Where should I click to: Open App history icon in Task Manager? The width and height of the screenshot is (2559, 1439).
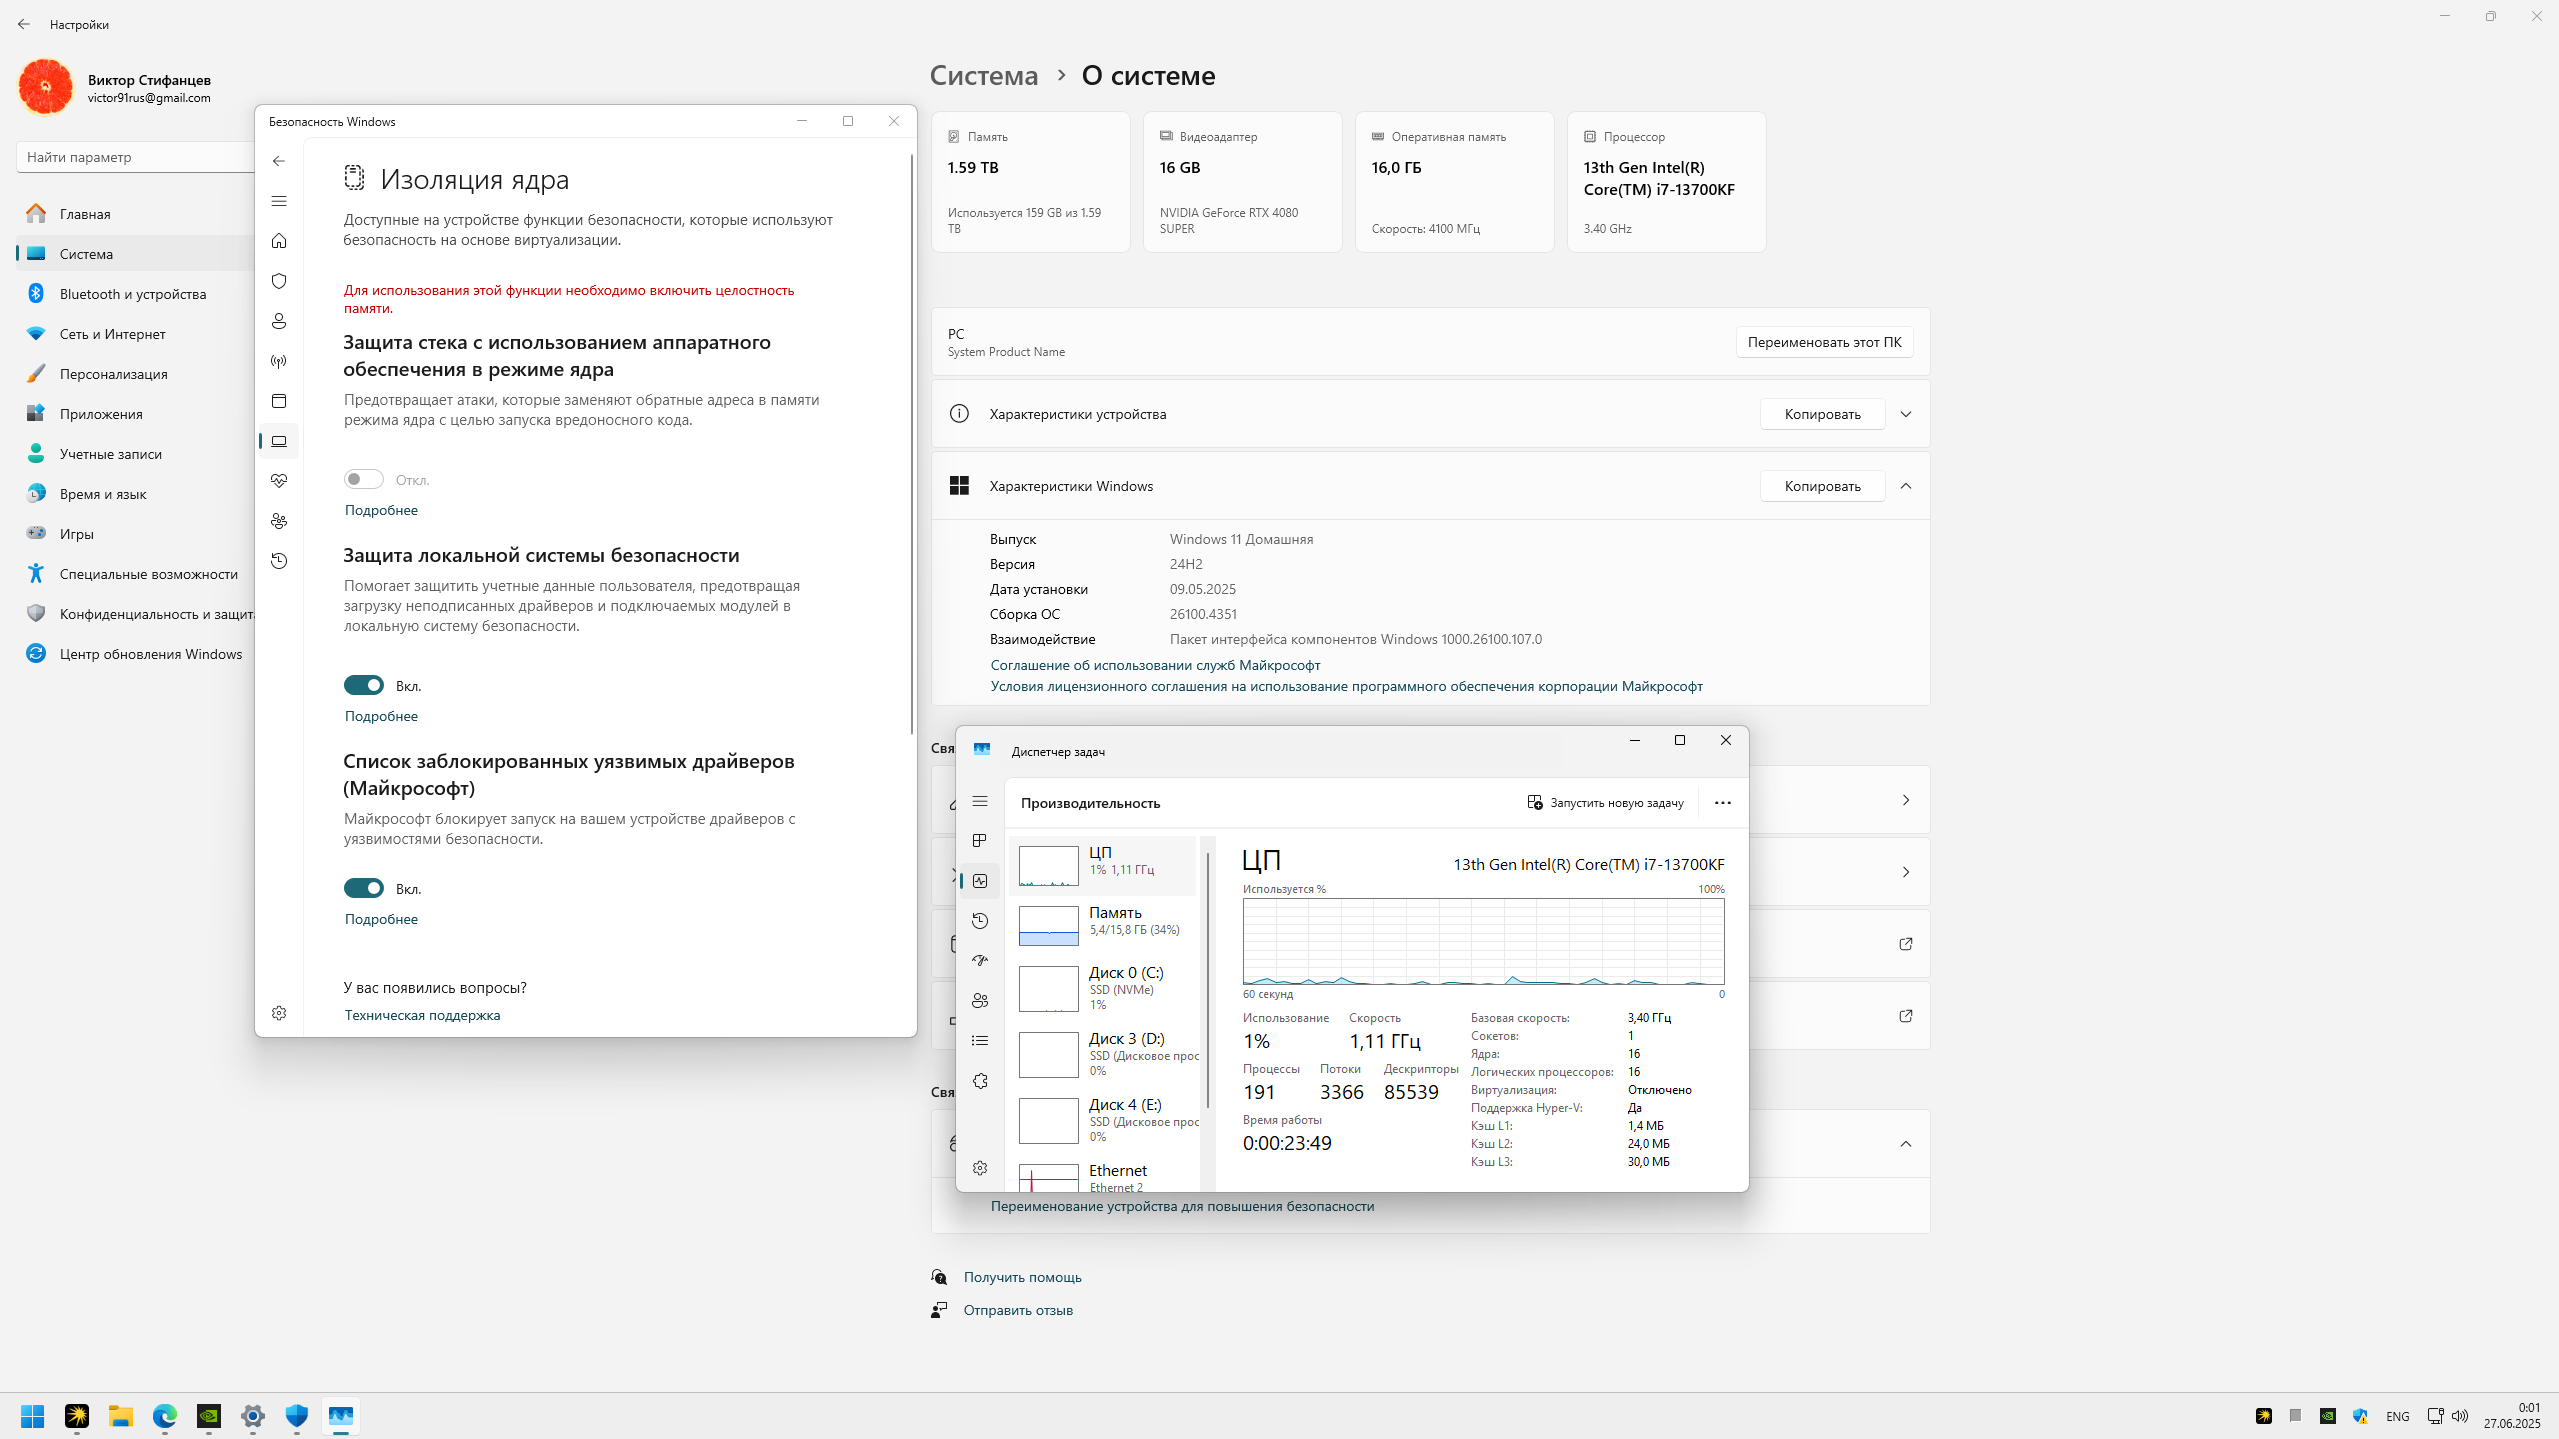[x=980, y=921]
